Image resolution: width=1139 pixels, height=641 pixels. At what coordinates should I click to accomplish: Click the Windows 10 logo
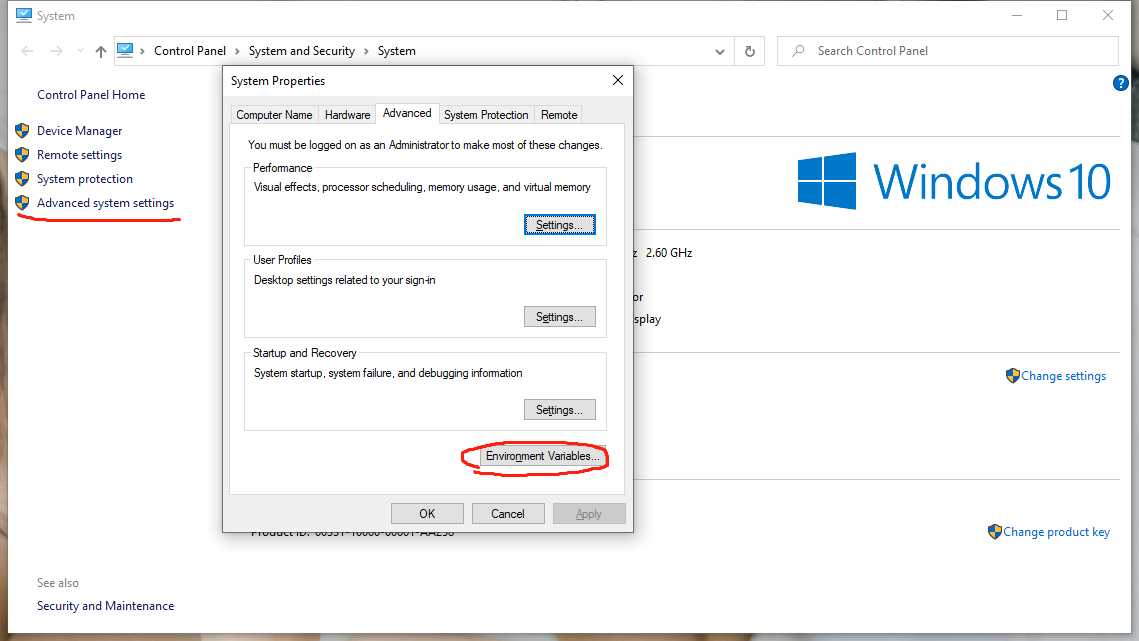(954, 181)
